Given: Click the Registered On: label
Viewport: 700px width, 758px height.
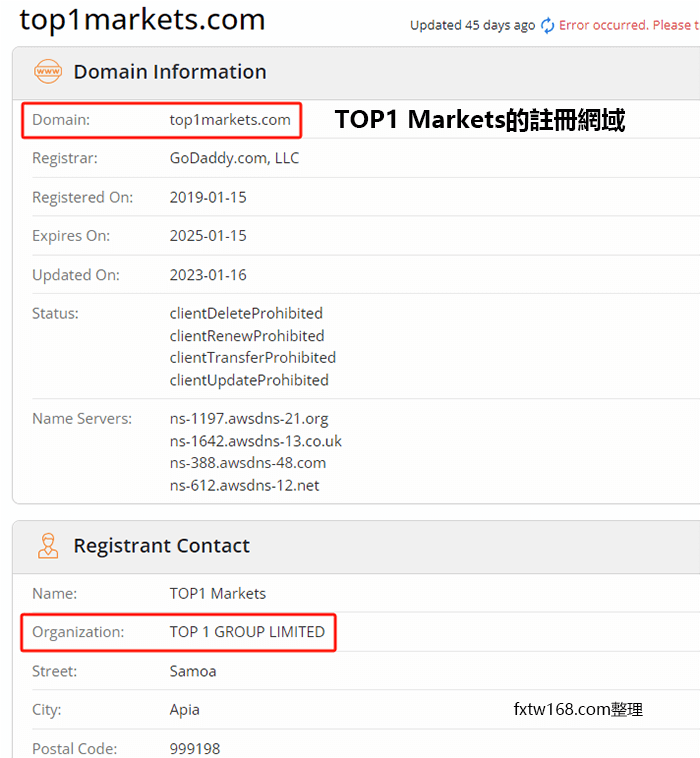Looking at the screenshot, I should [x=82, y=197].
